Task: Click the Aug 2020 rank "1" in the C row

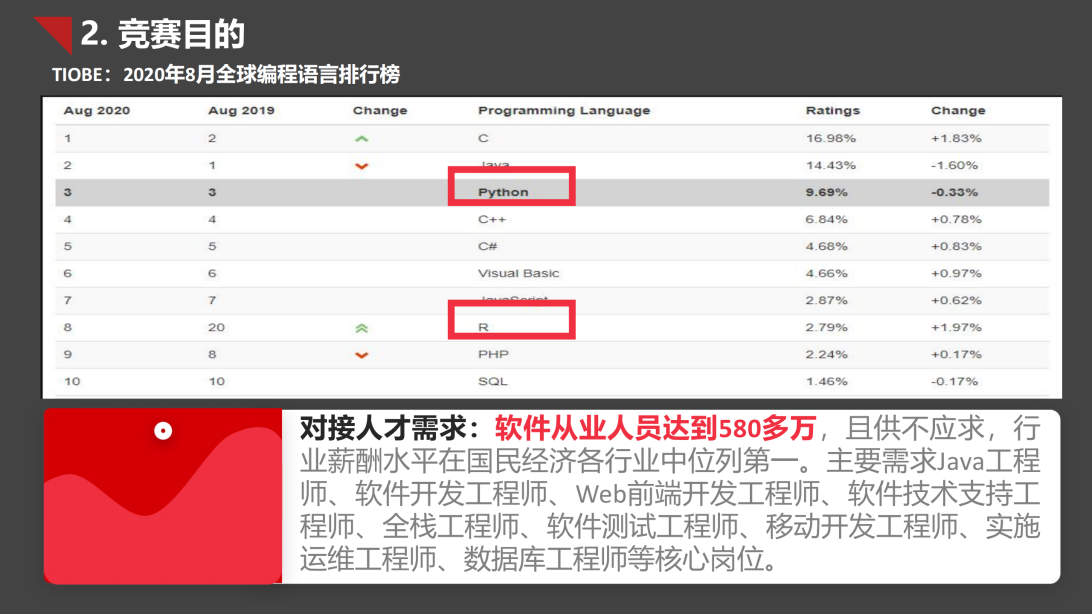Action: [x=68, y=139]
